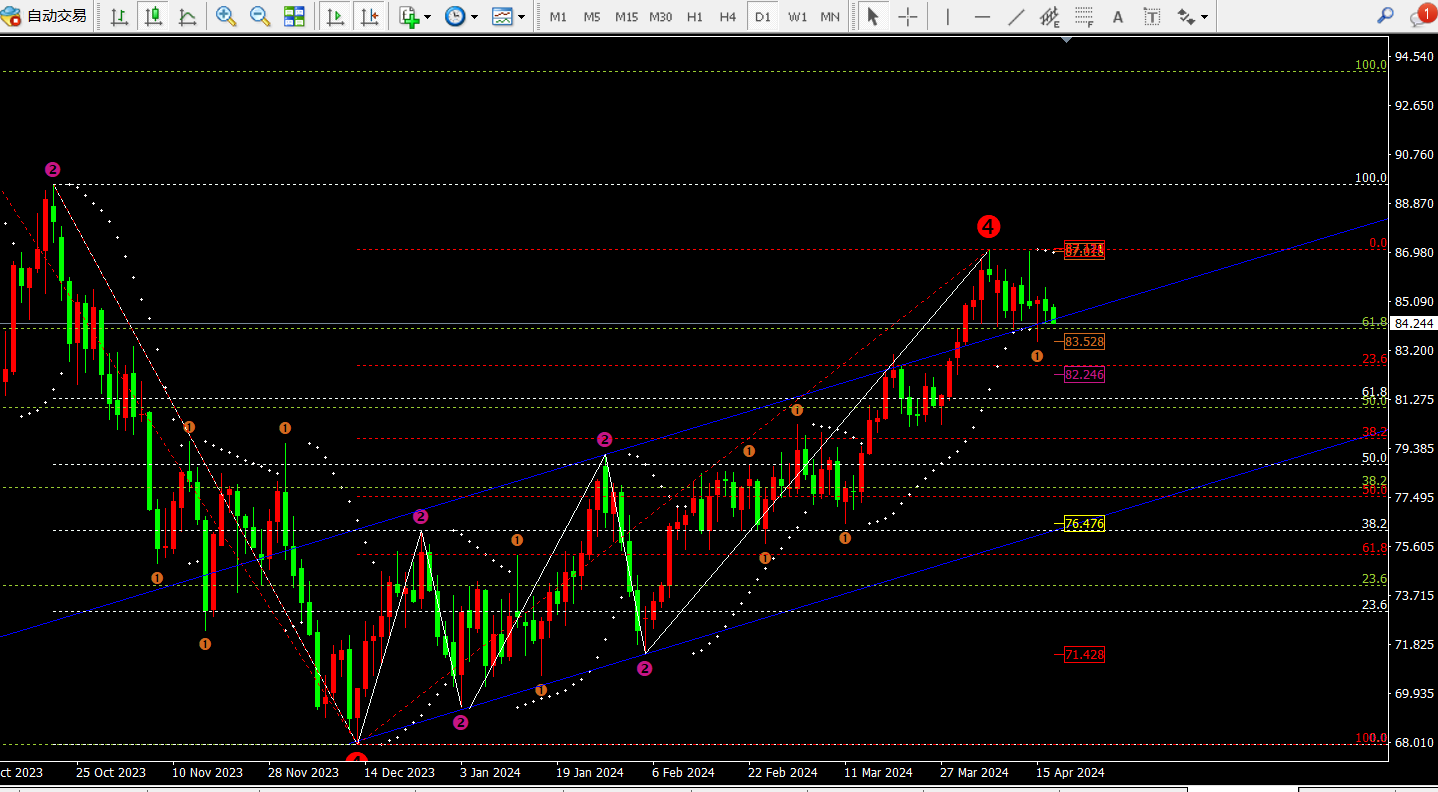Tile the chart windows
Screen dimensions: 1438x792
point(294,16)
